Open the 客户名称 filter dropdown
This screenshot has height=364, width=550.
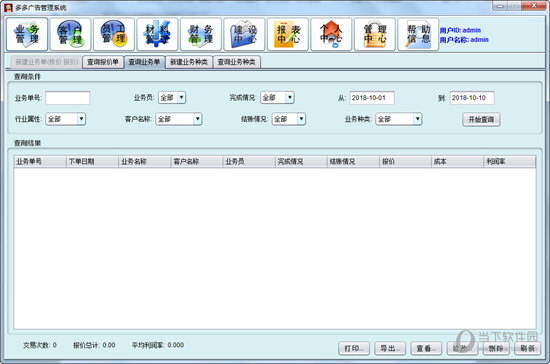click(179, 119)
